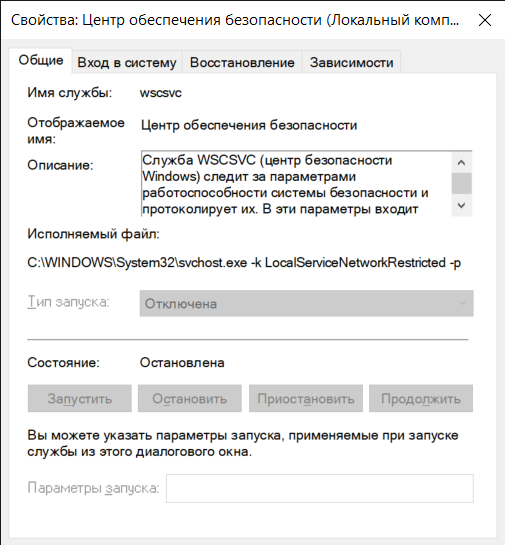Click inside the Описание text box

tap(296, 184)
